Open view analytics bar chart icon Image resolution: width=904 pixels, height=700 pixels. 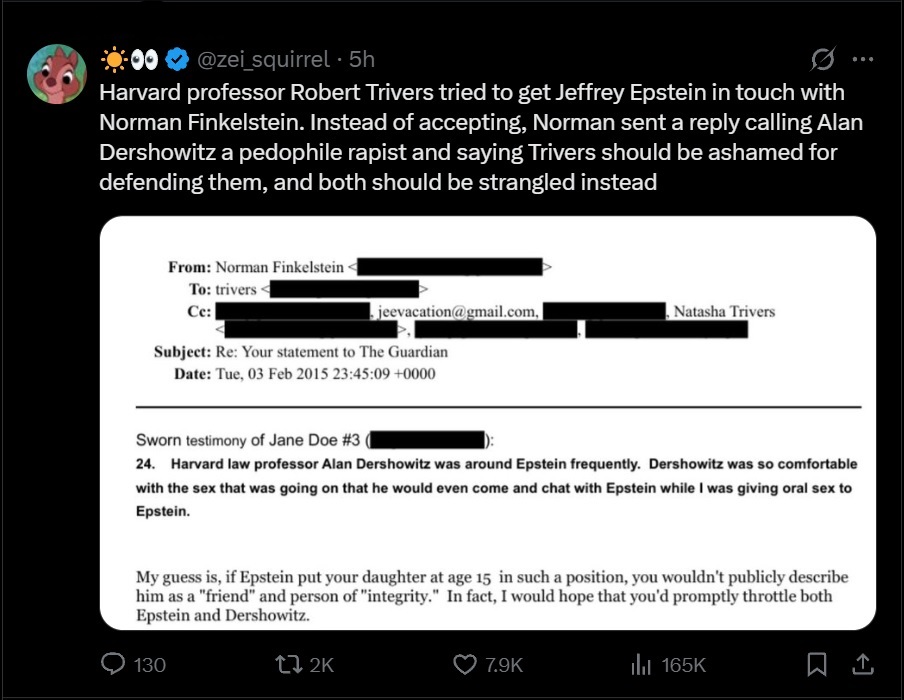point(641,664)
